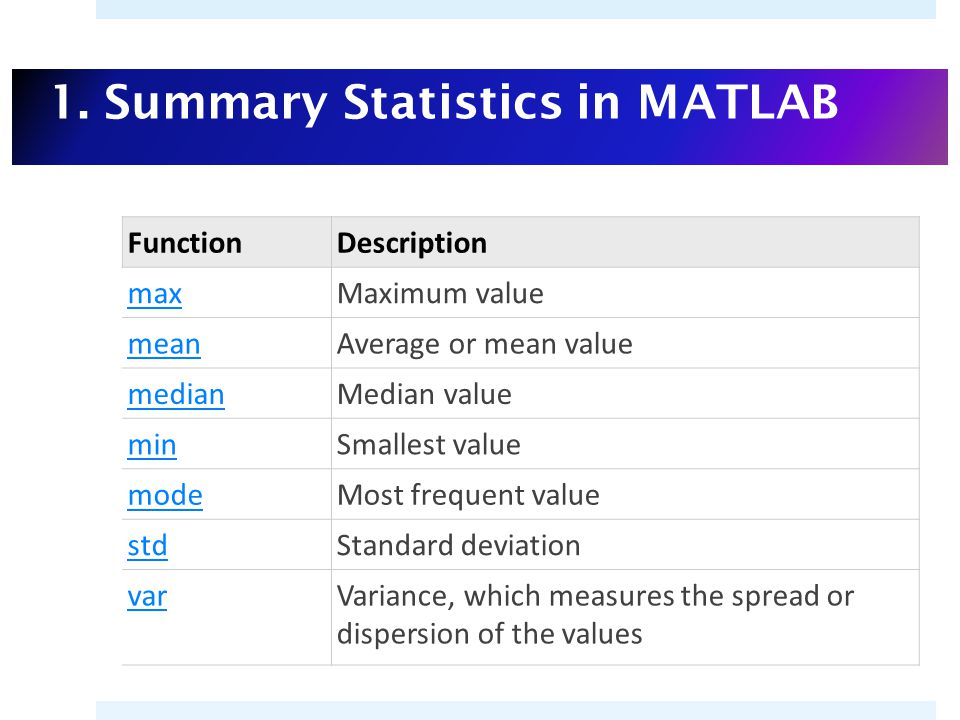The height and width of the screenshot is (720, 960).
Task: Click the light blue bar at top
Action: point(516,9)
